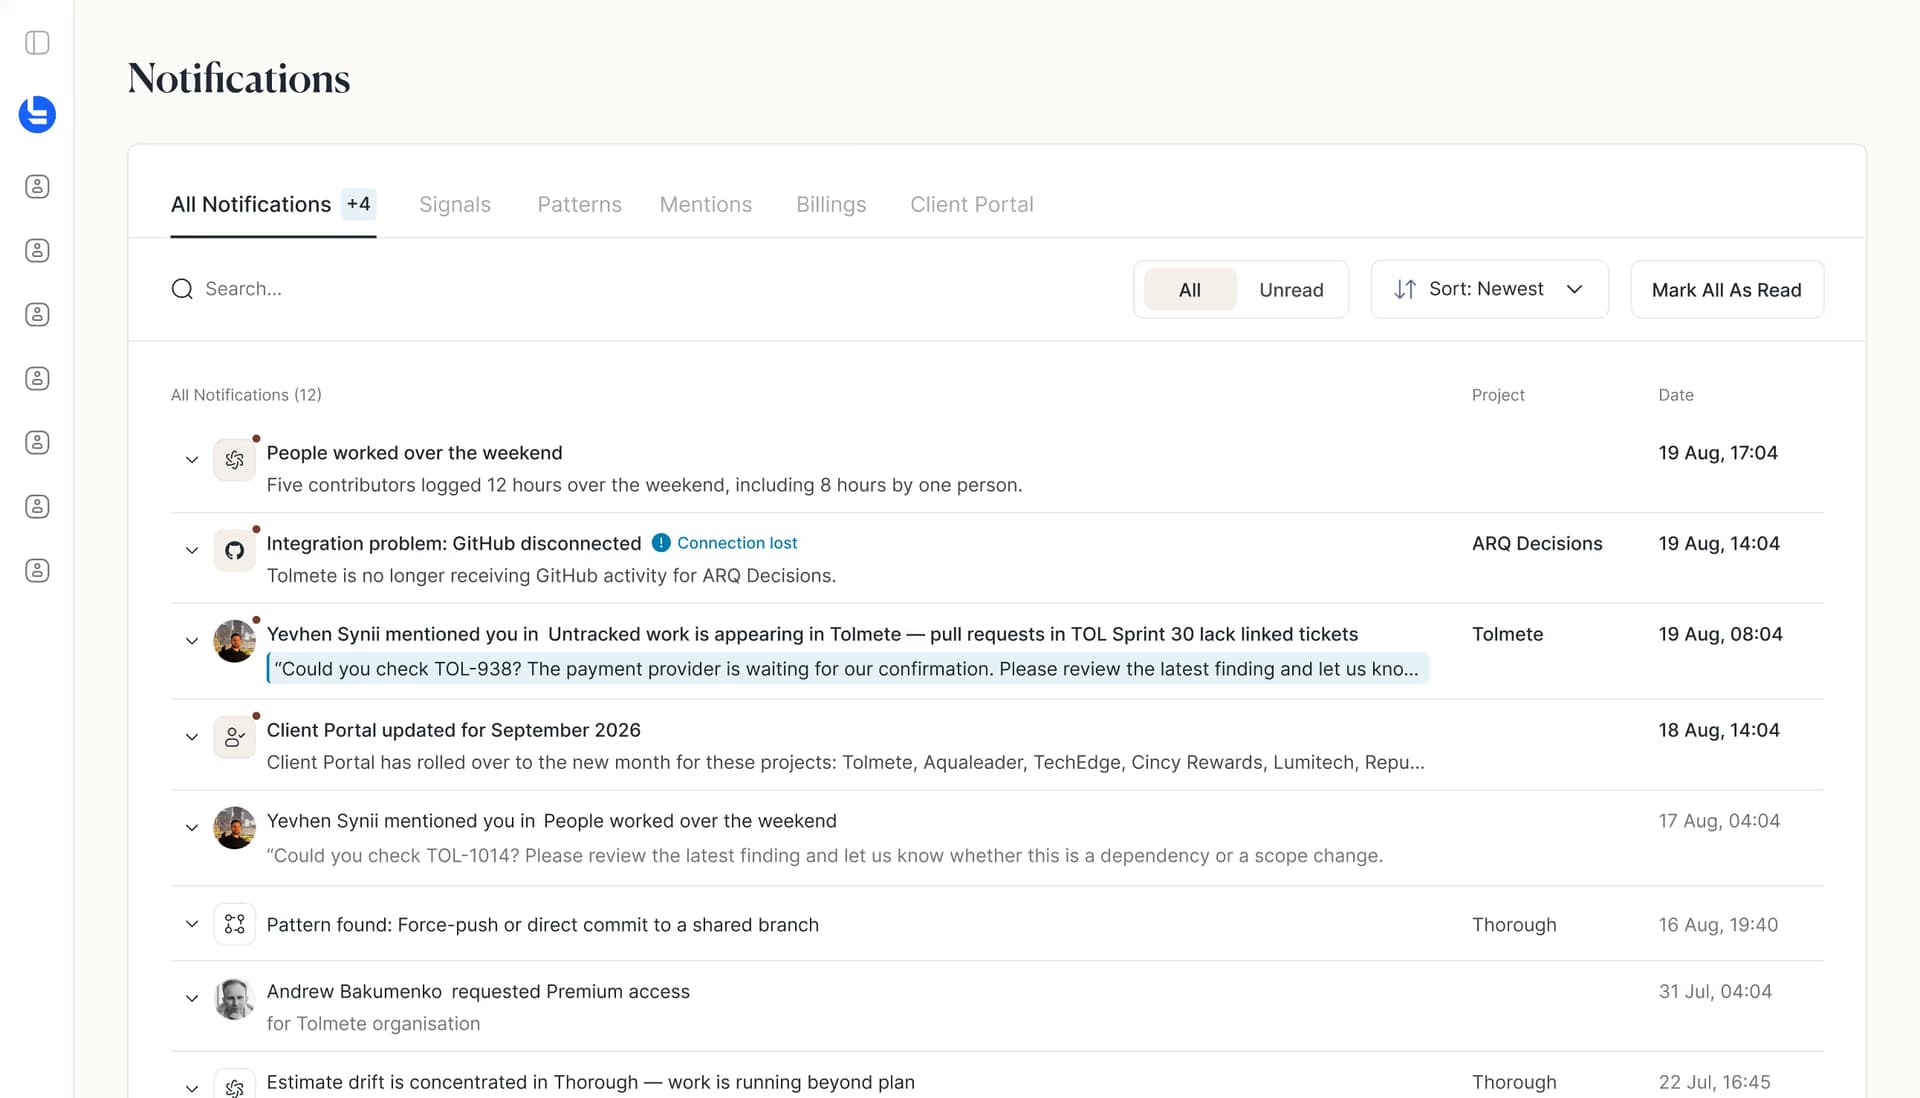This screenshot has width=1920, height=1098.
Task: Open the Mentions tab
Action: click(x=706, y=204)
